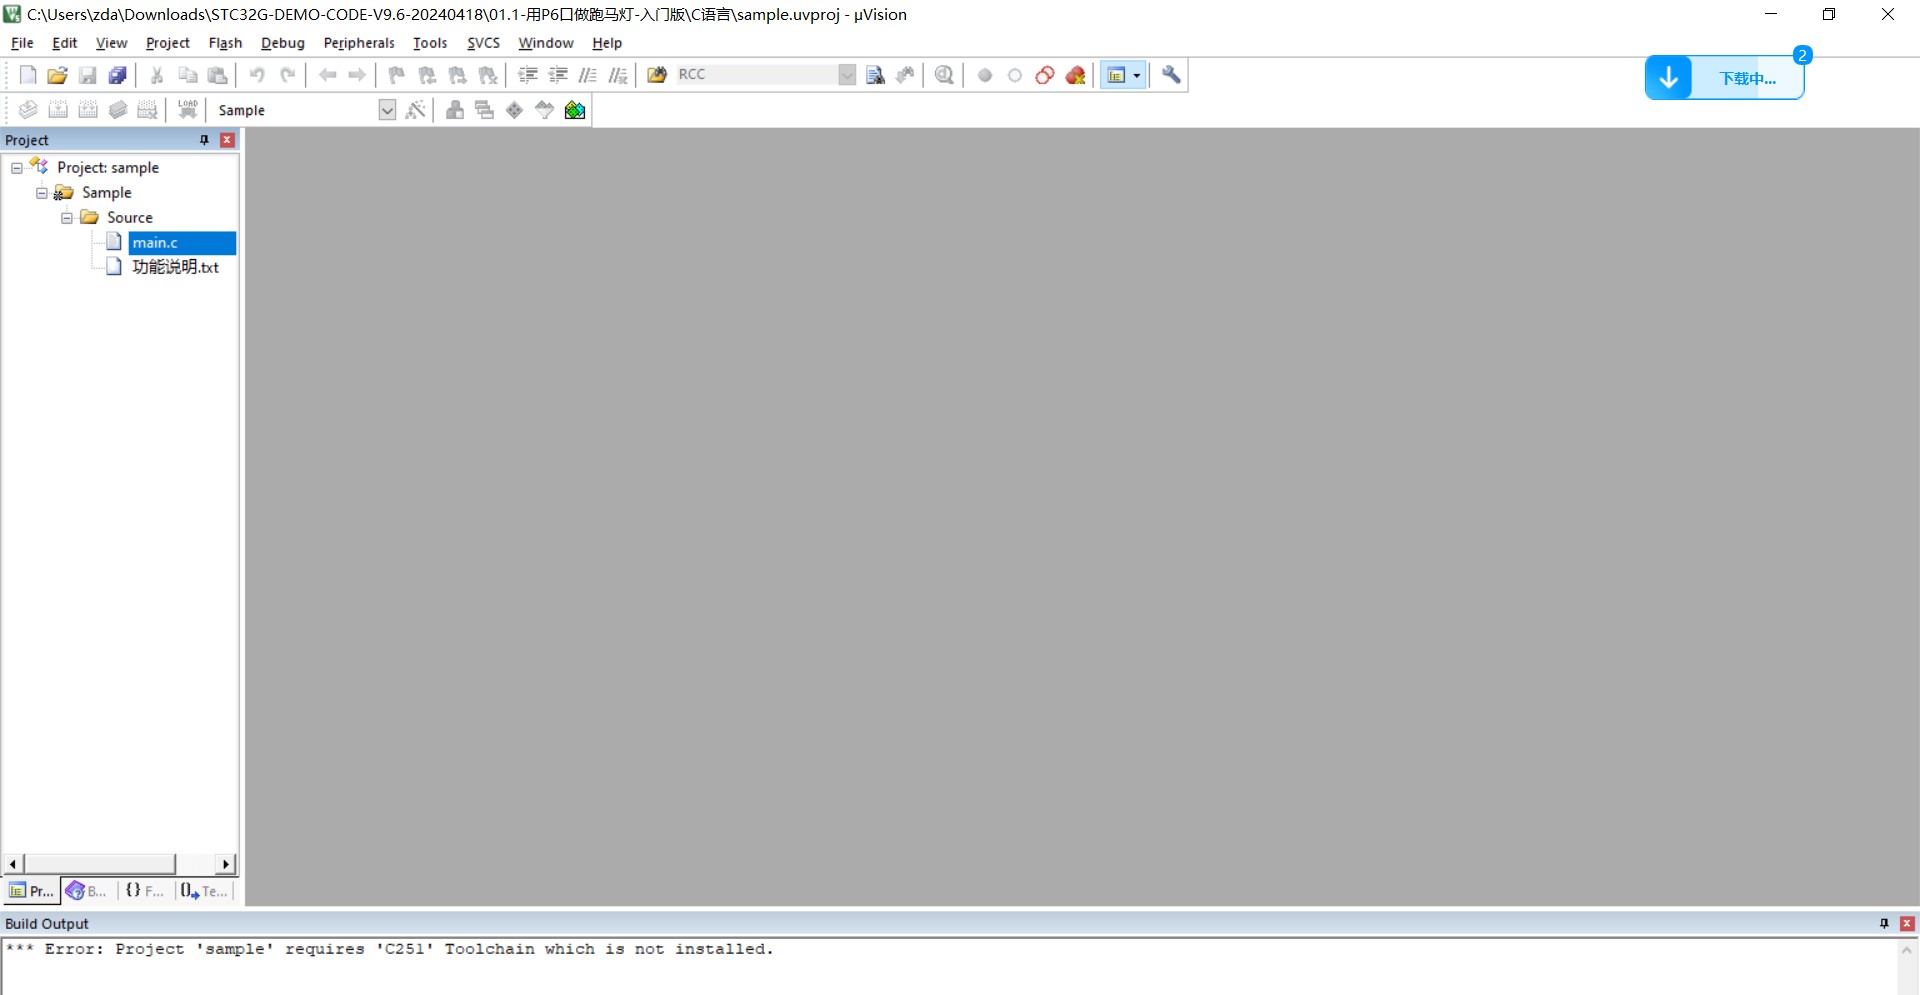This screenshot has height=995, width=1920.
Task: Click inside the RCC find text field
Action: coord(757,75)
